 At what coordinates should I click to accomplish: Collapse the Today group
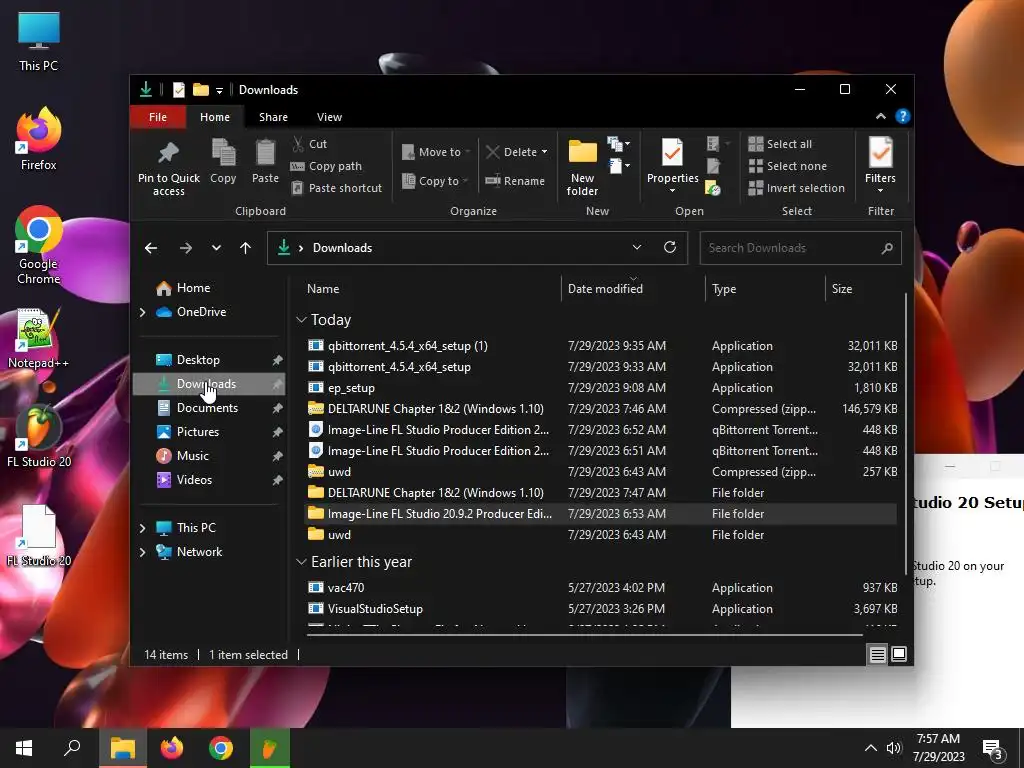coord(301,320)
